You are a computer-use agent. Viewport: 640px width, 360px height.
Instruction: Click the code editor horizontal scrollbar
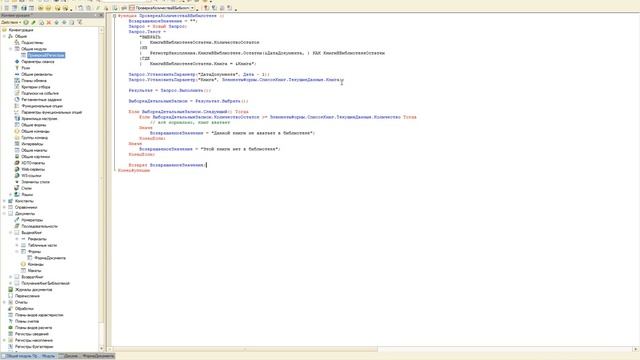coord(245,349)
